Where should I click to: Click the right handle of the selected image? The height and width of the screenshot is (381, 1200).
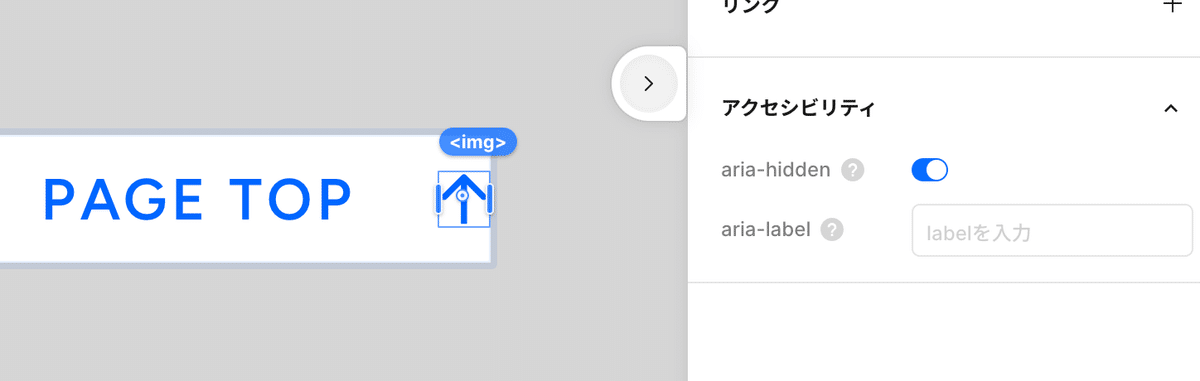pyautogui.click(x=490, y=199)
